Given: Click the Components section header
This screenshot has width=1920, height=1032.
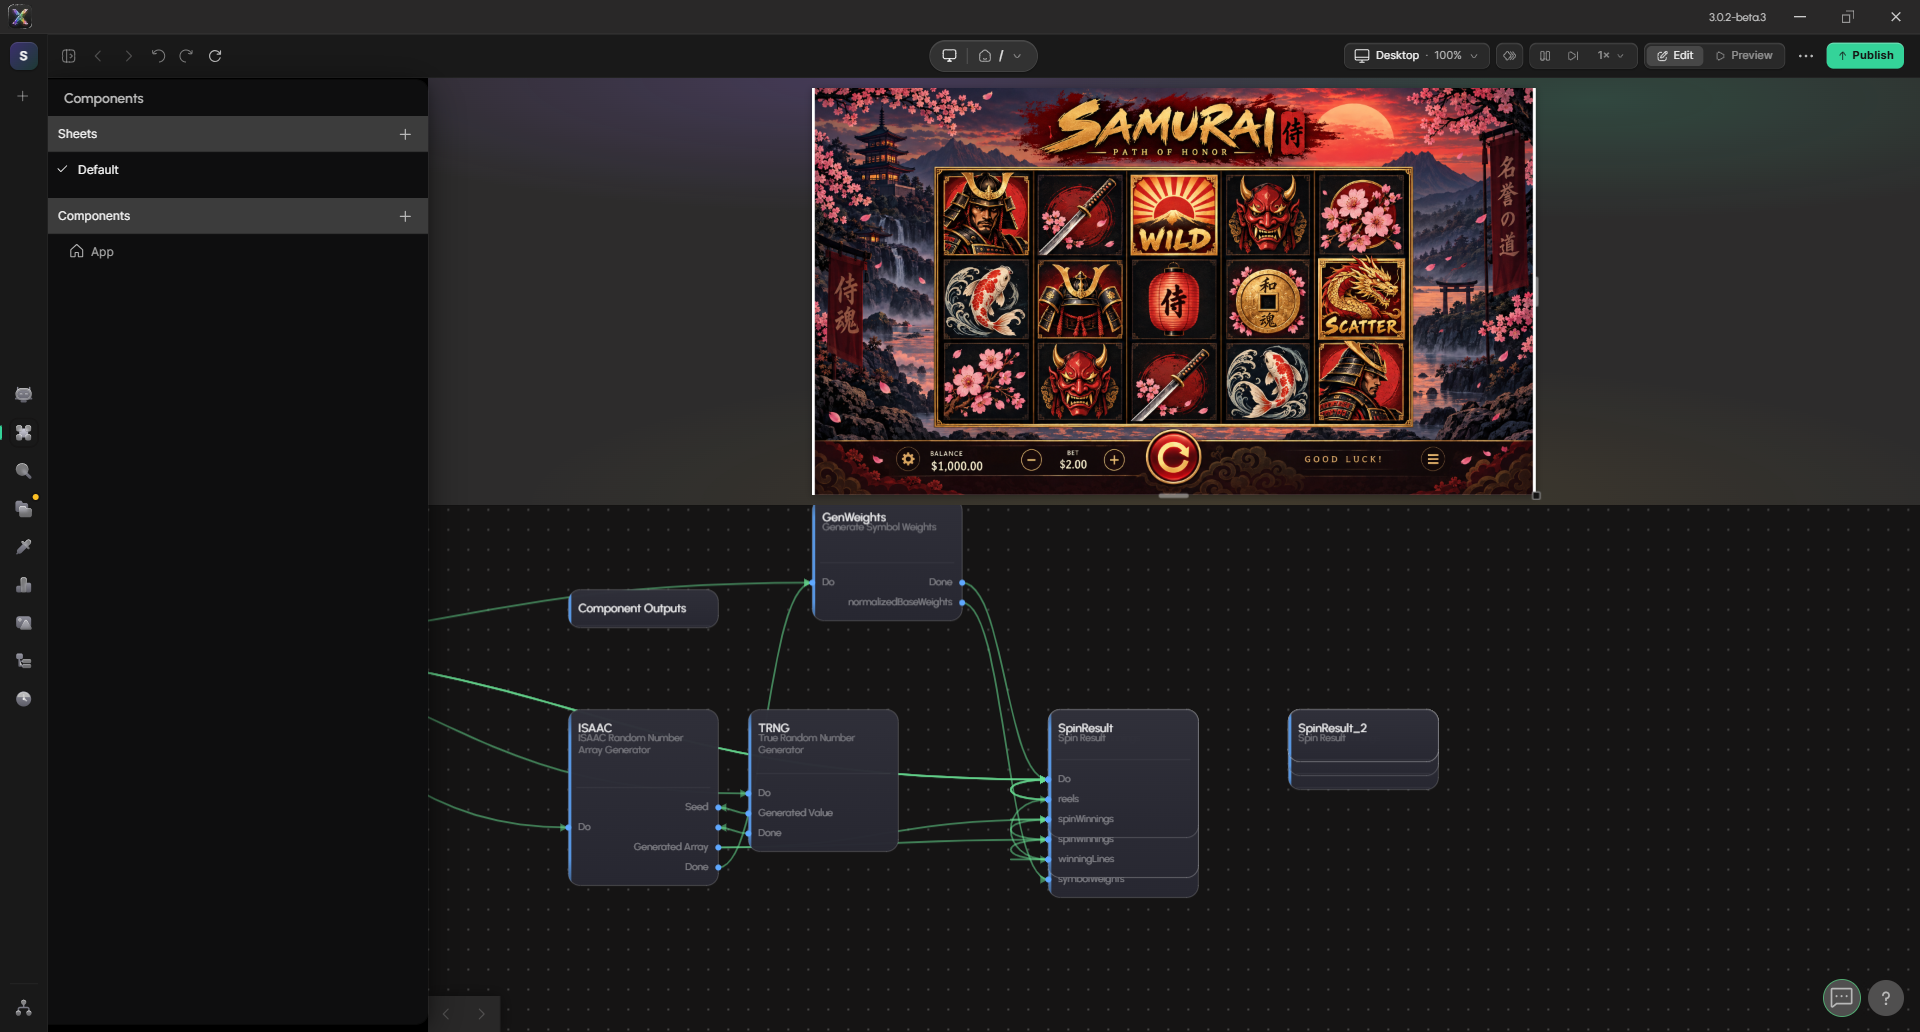Looking at the screenshot, I should [x=238, y=216].
